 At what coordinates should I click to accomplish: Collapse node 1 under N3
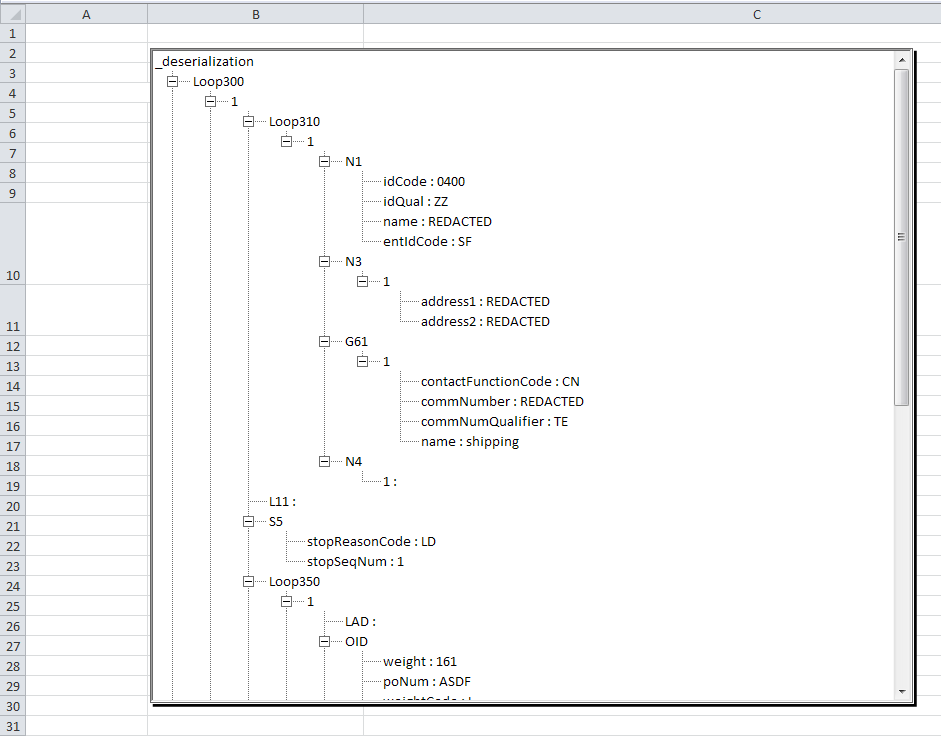click(x=362, y=281)
